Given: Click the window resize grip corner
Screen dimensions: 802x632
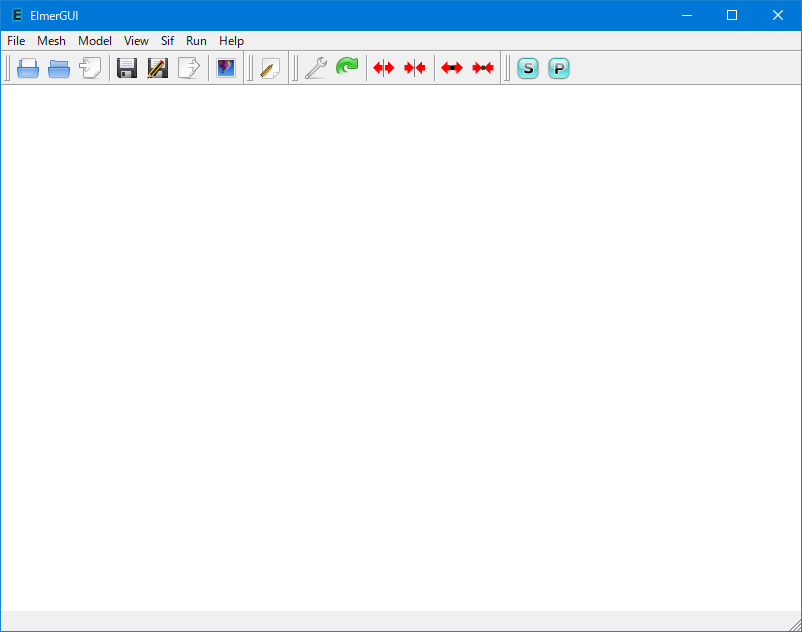Looking at the screenshot, I should click(795, 625).
